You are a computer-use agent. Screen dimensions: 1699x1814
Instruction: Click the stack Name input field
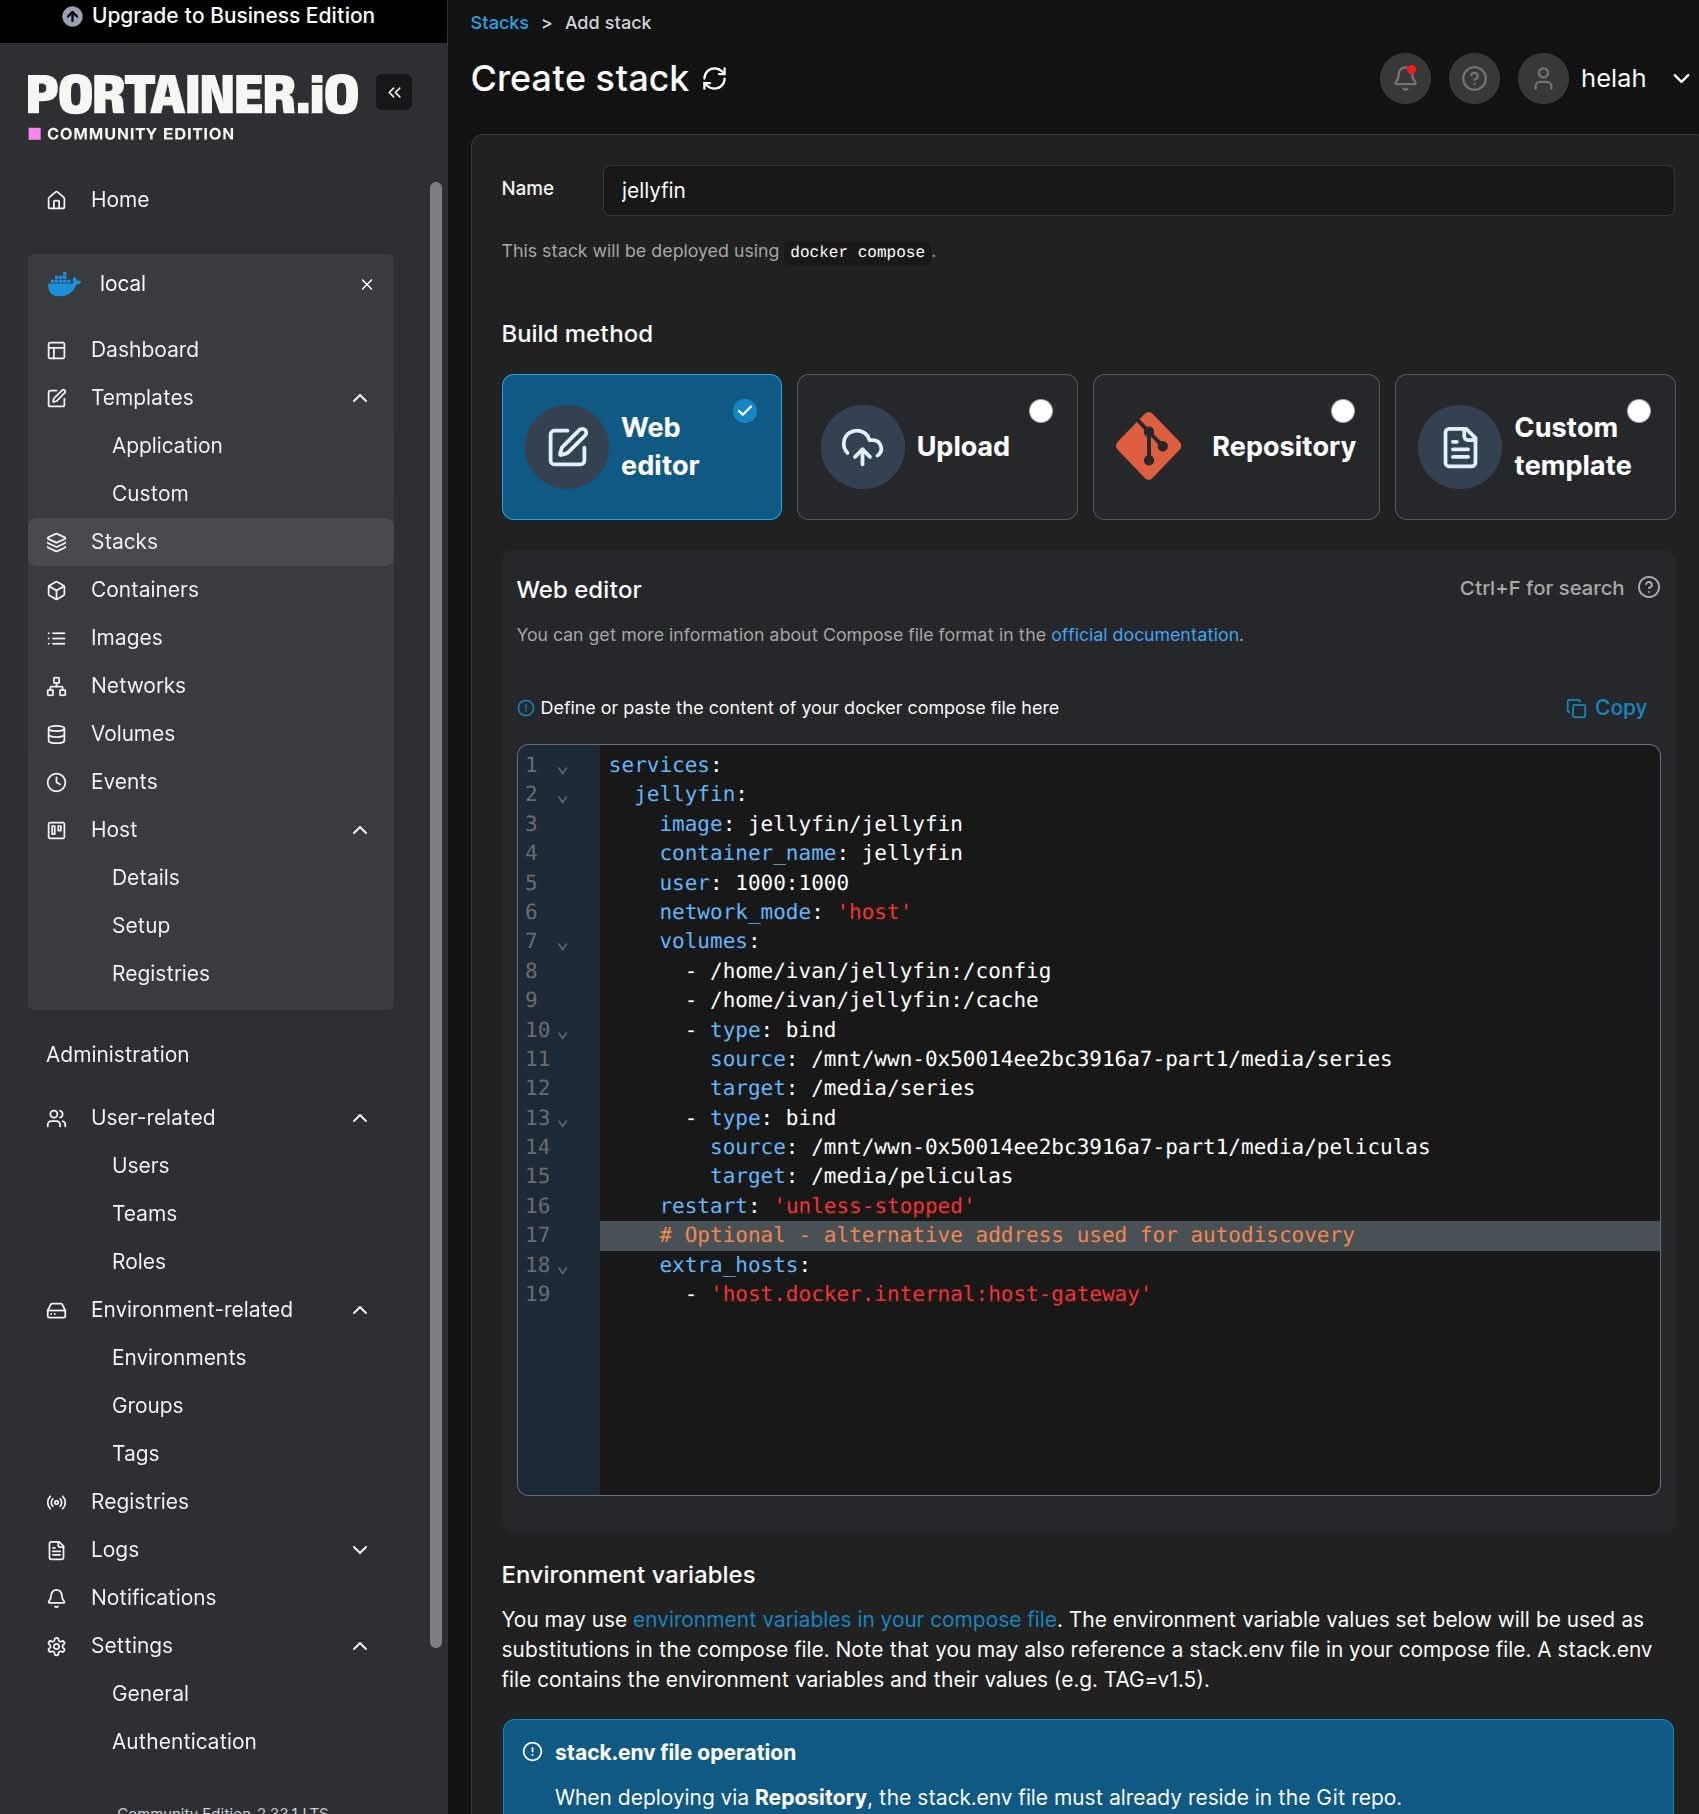click(x=1138, y=190)
